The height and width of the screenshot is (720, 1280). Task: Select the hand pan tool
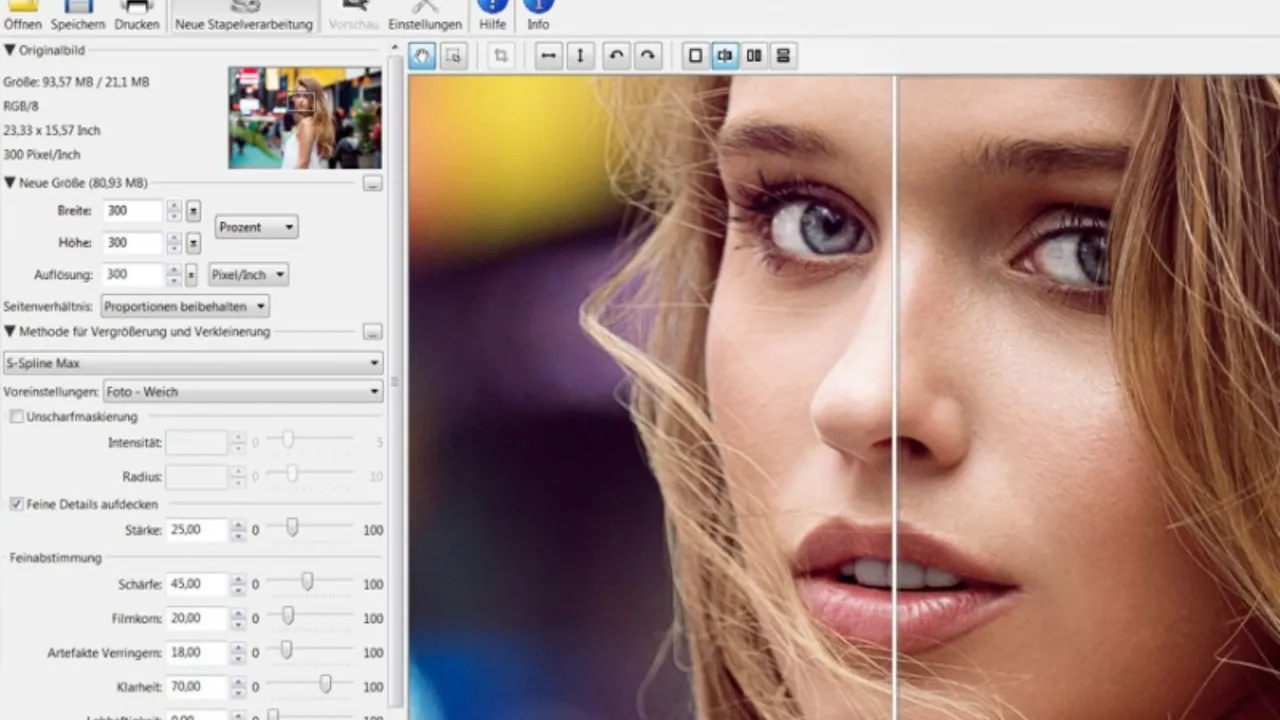[422, 56]
